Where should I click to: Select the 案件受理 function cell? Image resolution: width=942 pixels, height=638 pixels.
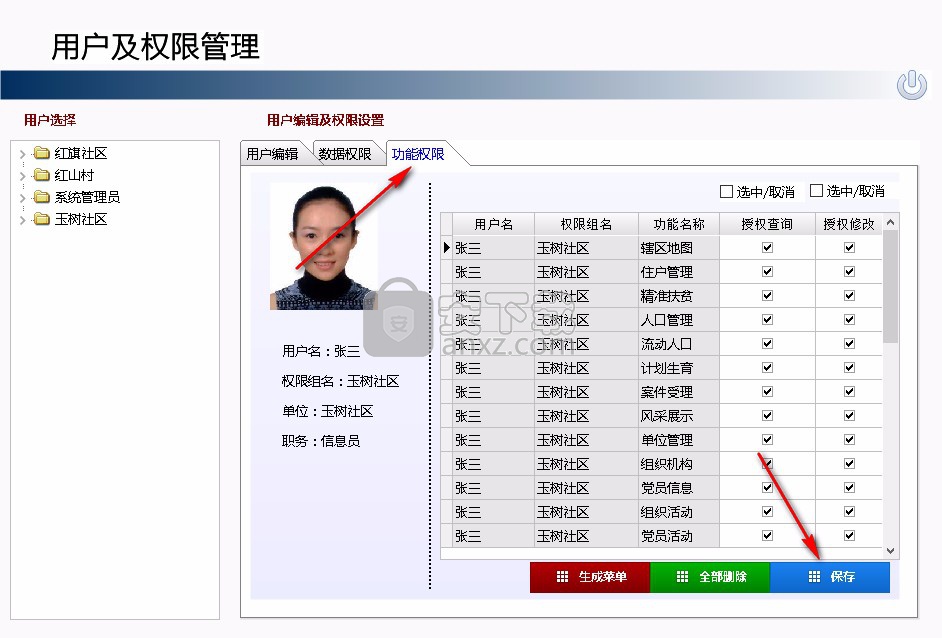[x=678, y=392]
